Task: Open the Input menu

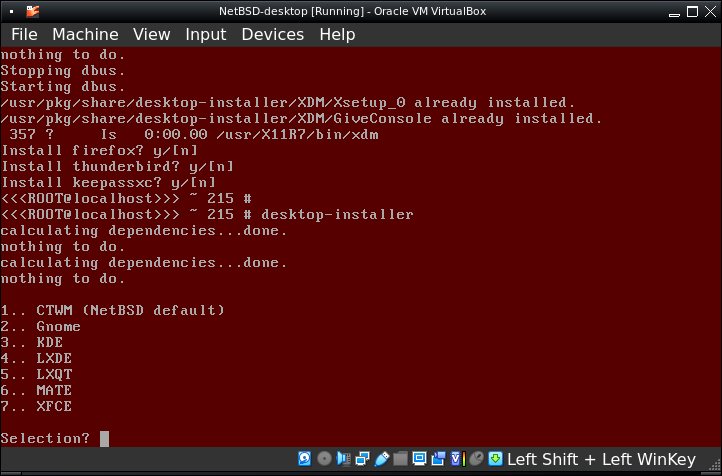Action: point(205,34)
